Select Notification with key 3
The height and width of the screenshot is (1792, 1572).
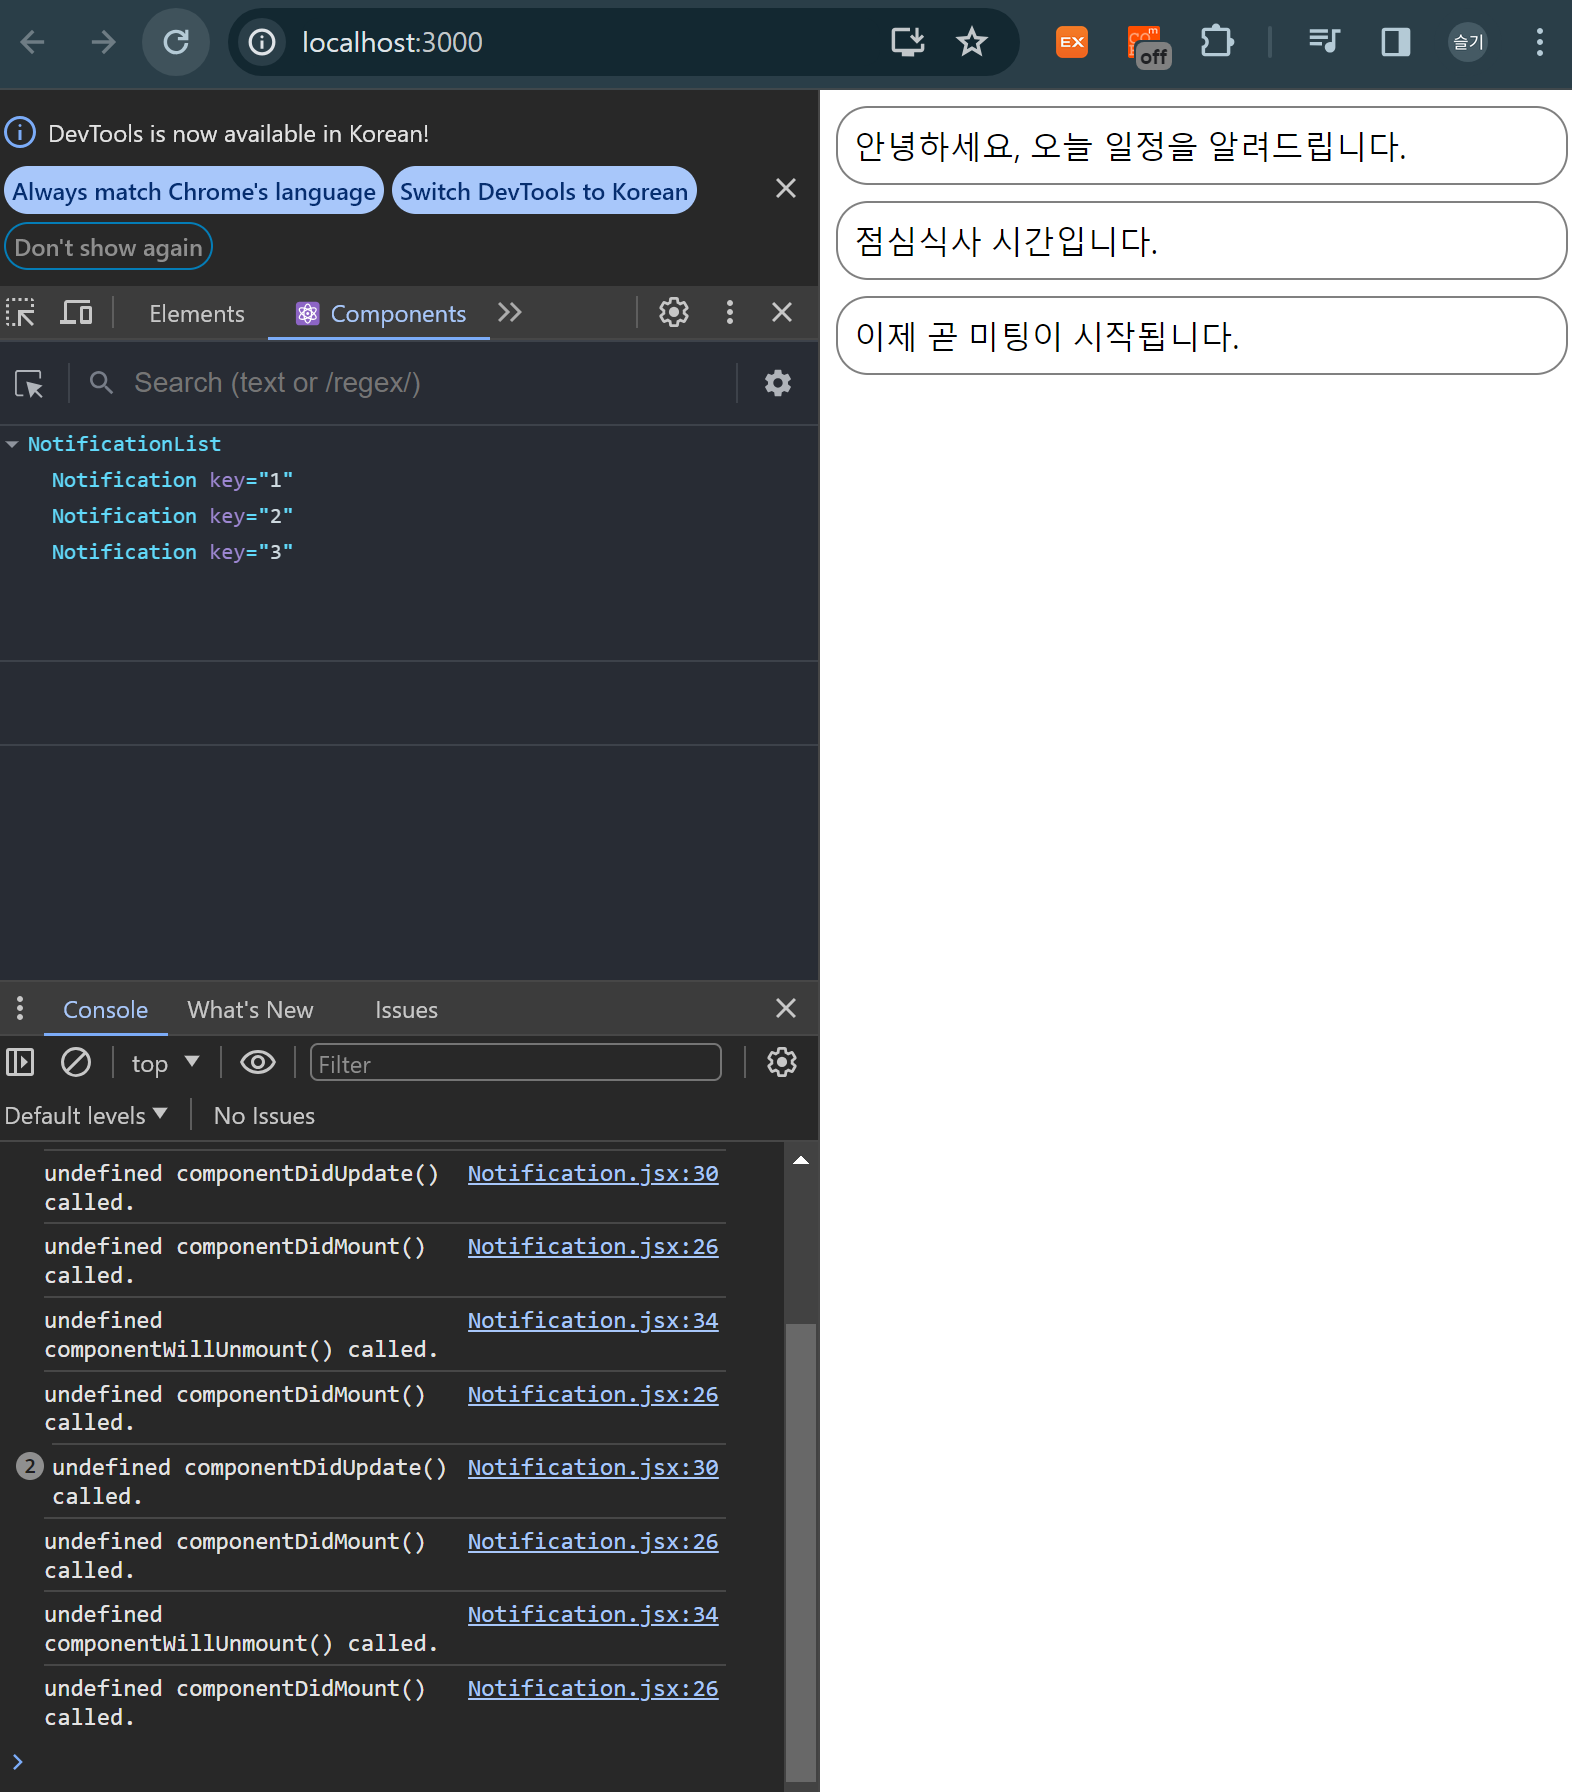click(172, 552)
